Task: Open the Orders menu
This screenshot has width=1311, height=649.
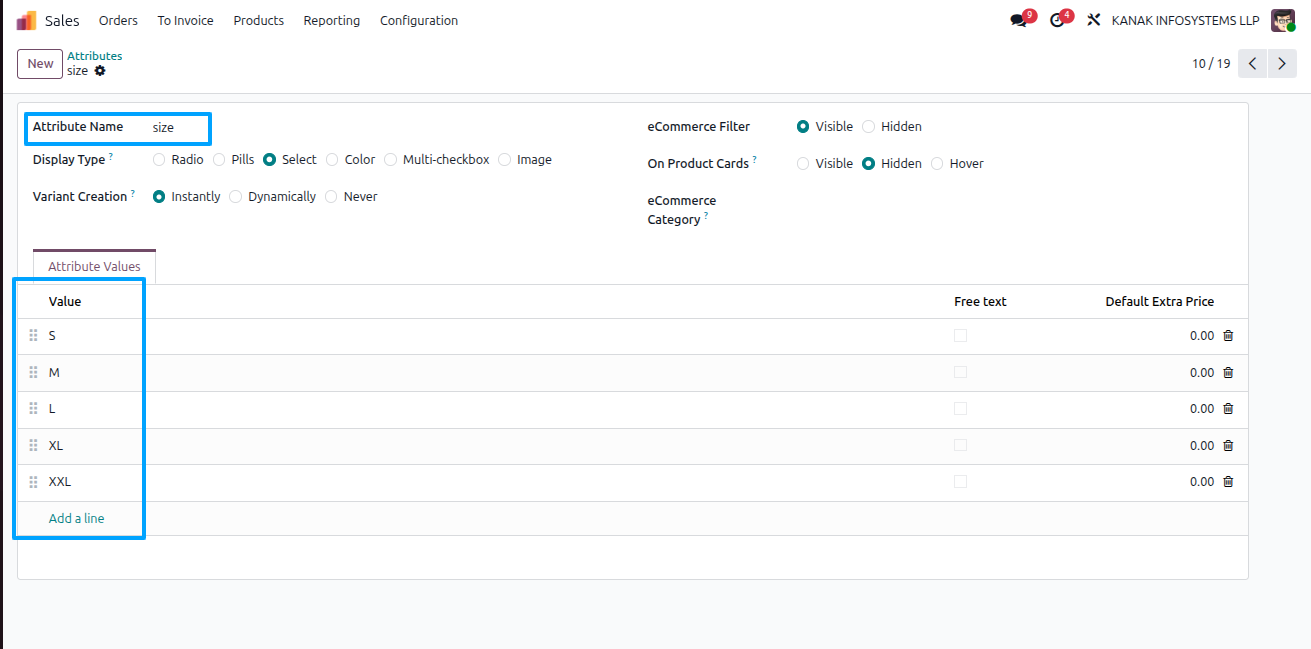Action: [118, 20]
